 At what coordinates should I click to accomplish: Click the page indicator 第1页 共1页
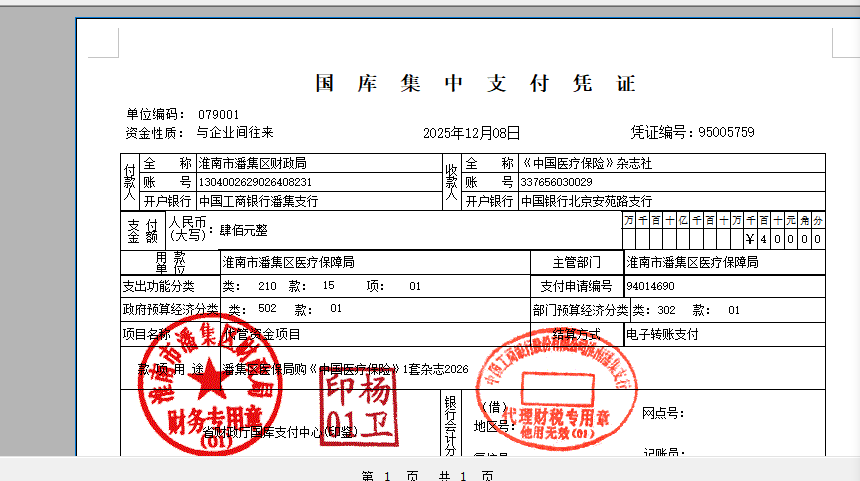(x=429, y=475)
